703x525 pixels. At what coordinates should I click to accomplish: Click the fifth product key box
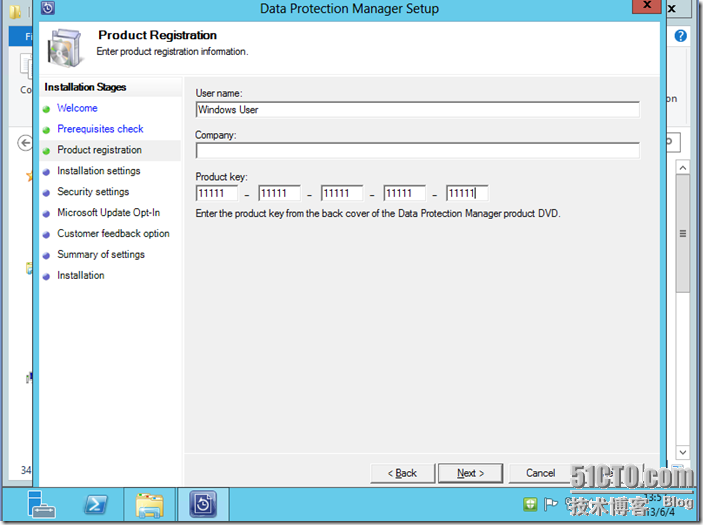[467, 193]
